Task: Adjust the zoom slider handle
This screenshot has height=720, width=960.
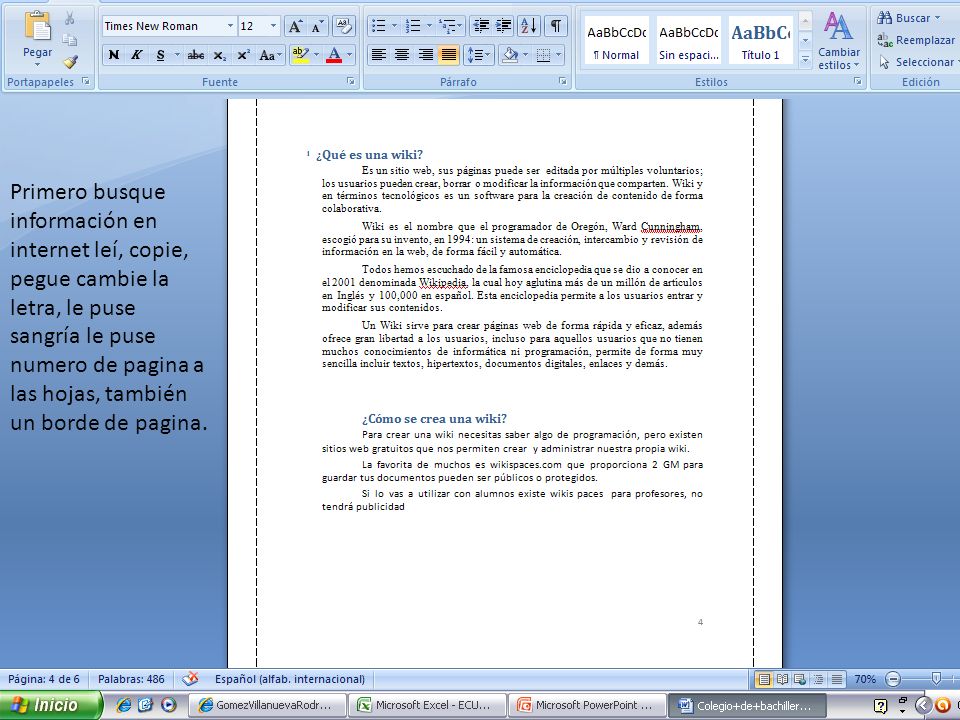Action: pos(936,679)
